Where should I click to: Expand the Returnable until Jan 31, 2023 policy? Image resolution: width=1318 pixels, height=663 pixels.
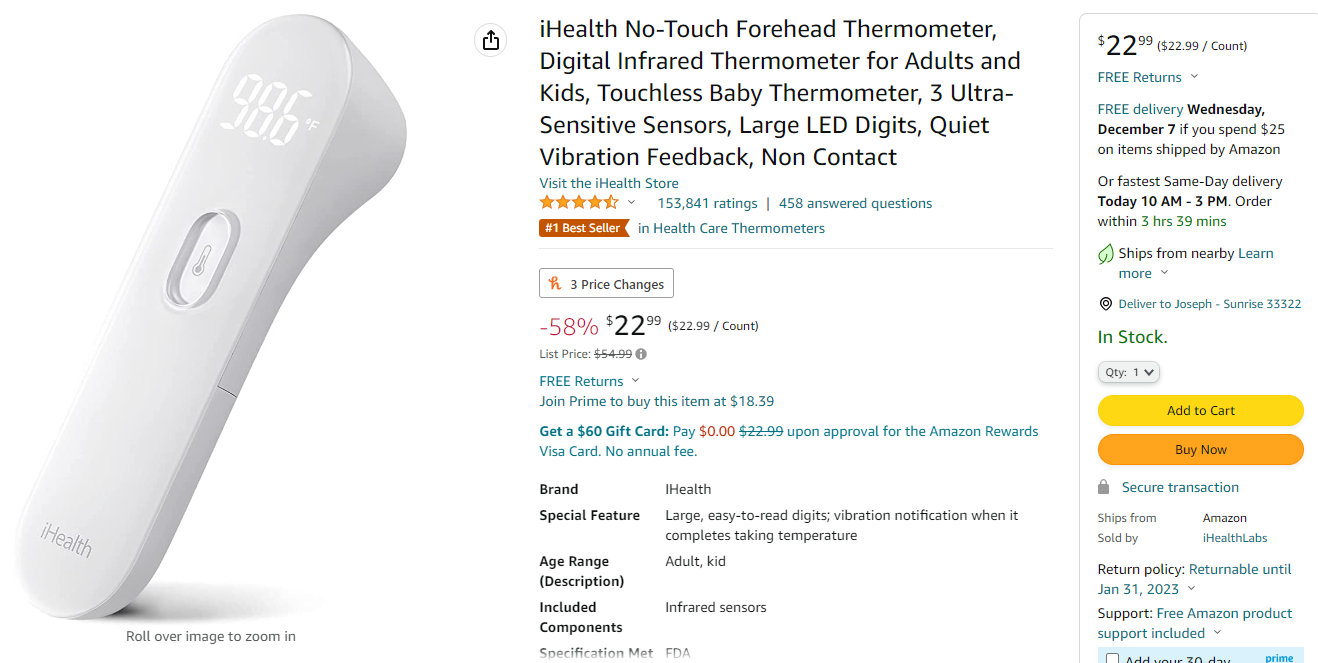[1190, 589]
